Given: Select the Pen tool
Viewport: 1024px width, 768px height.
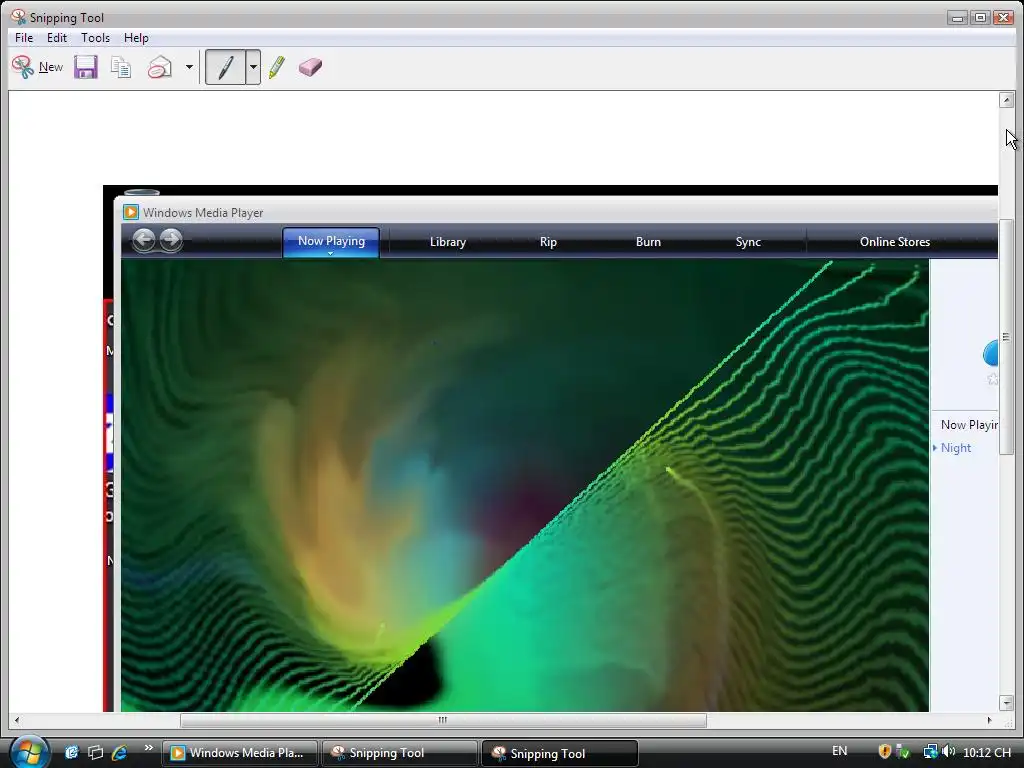Looking at the screenshot, I should (x=225, y=67).
